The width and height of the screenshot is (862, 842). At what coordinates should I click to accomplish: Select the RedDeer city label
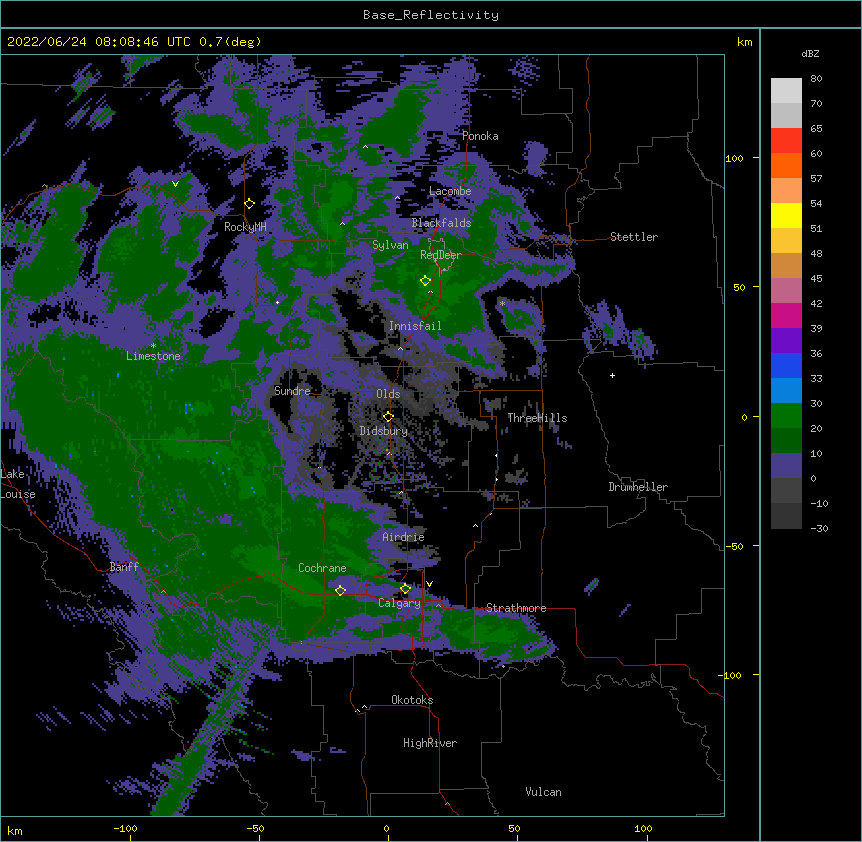441,255
